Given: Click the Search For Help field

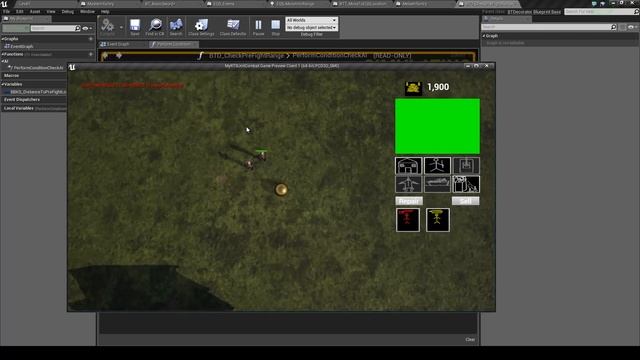Looking at the screenshot, I should (601, 11).
